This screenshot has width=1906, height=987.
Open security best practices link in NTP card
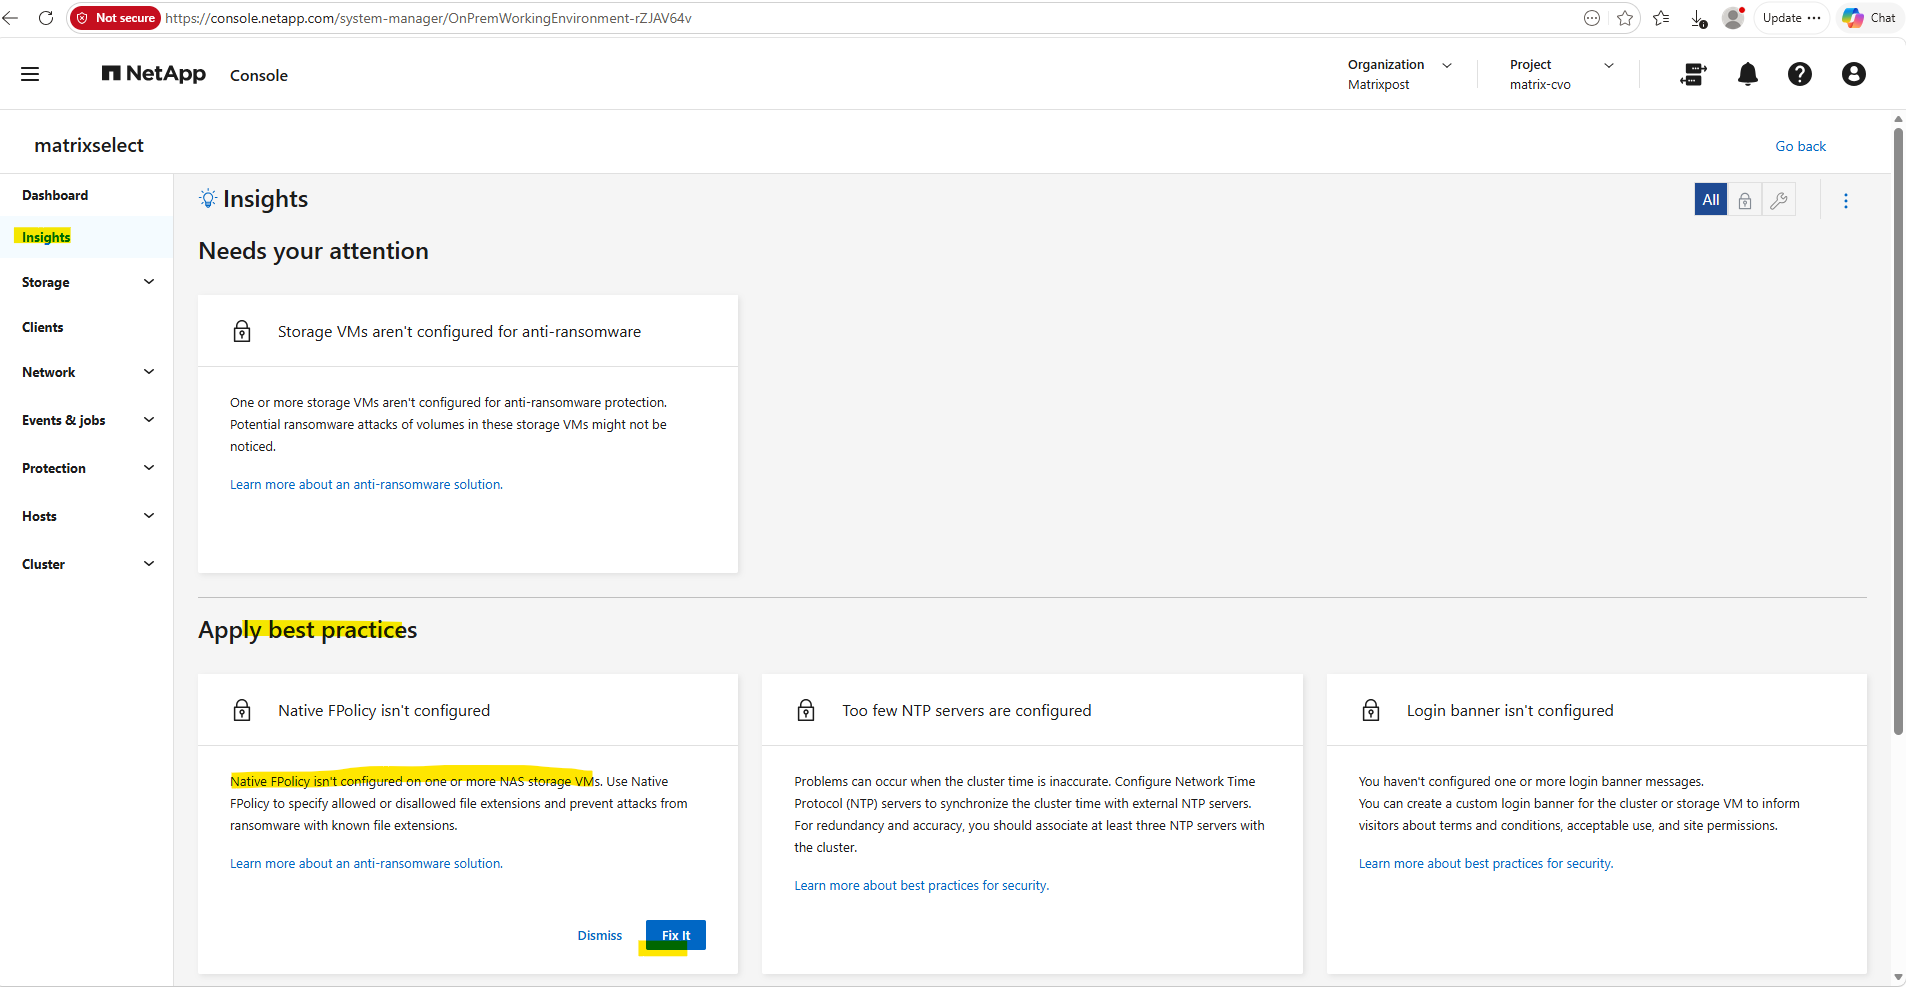(x=921, y=885)
